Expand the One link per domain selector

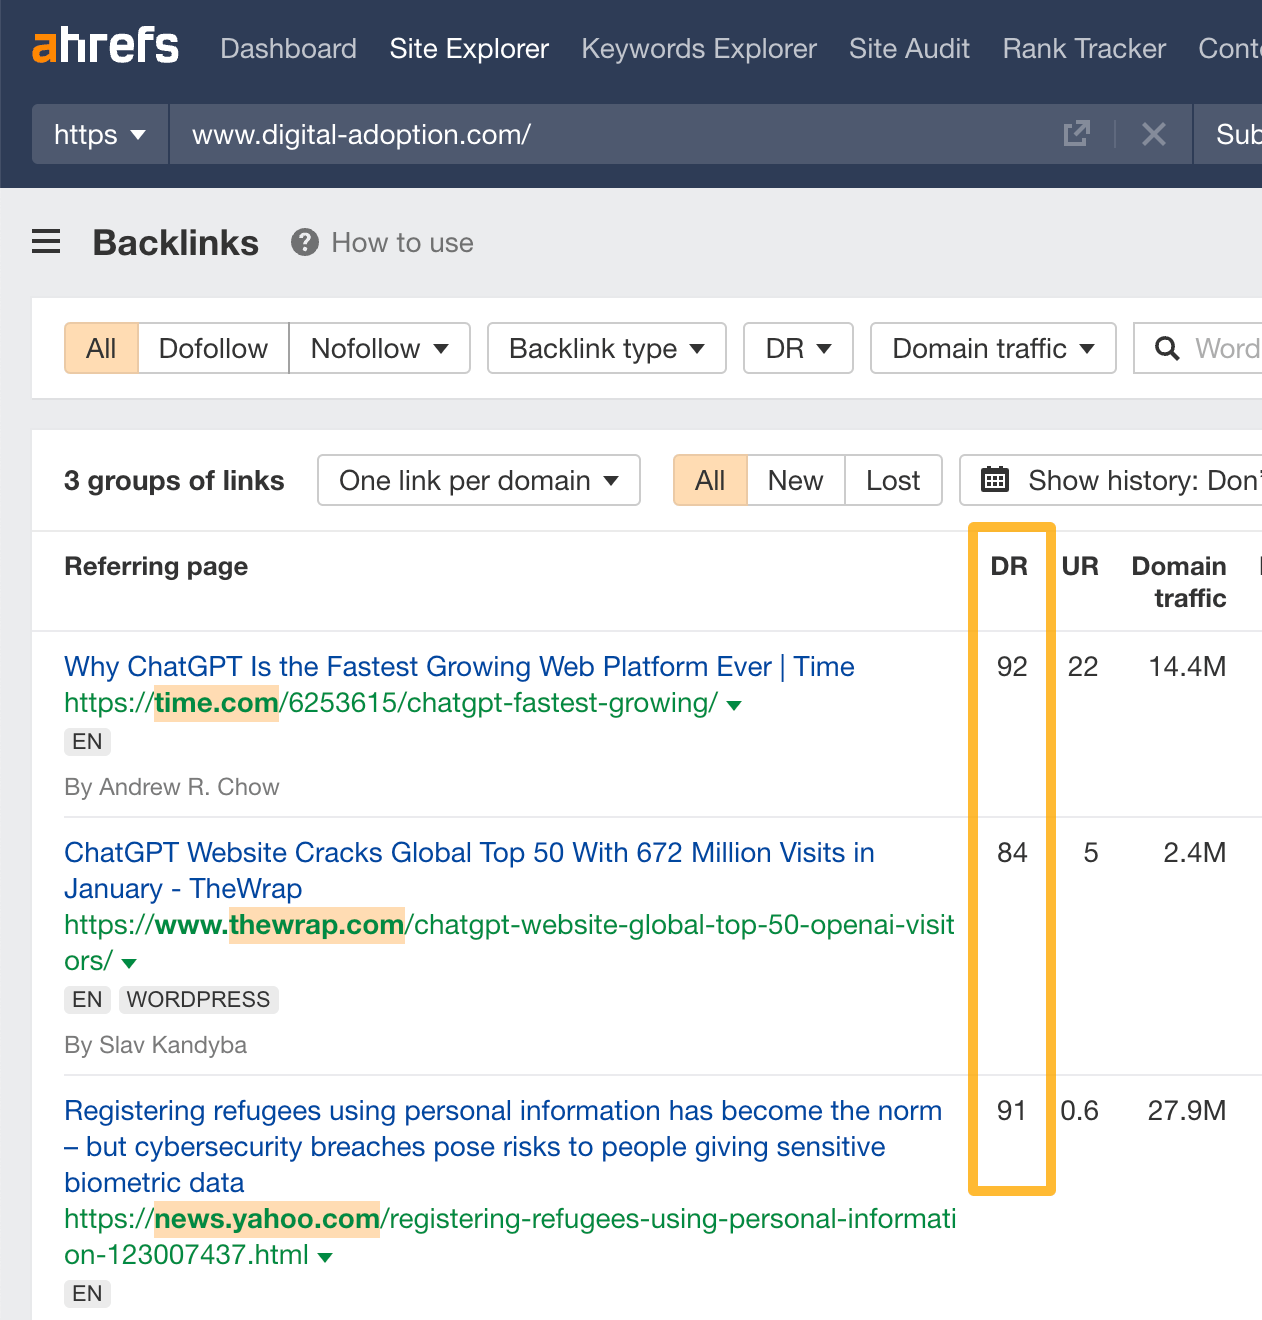tap(478, 480)
